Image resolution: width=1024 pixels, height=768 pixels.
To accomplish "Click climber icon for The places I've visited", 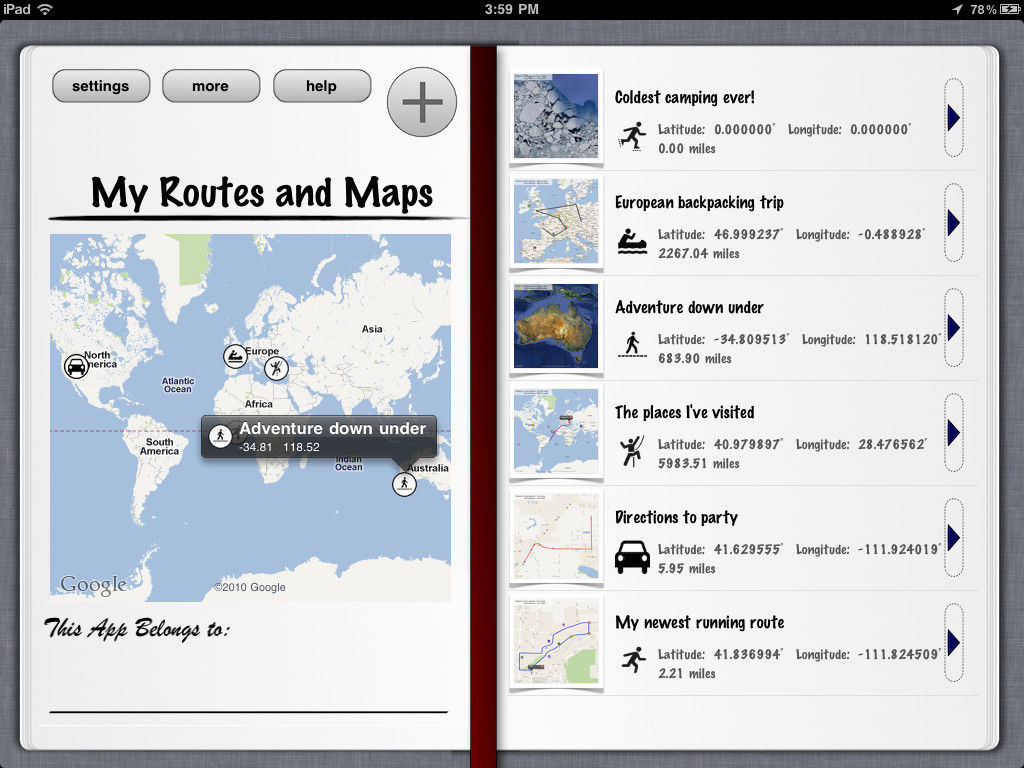I will click(x=632, y=451).
